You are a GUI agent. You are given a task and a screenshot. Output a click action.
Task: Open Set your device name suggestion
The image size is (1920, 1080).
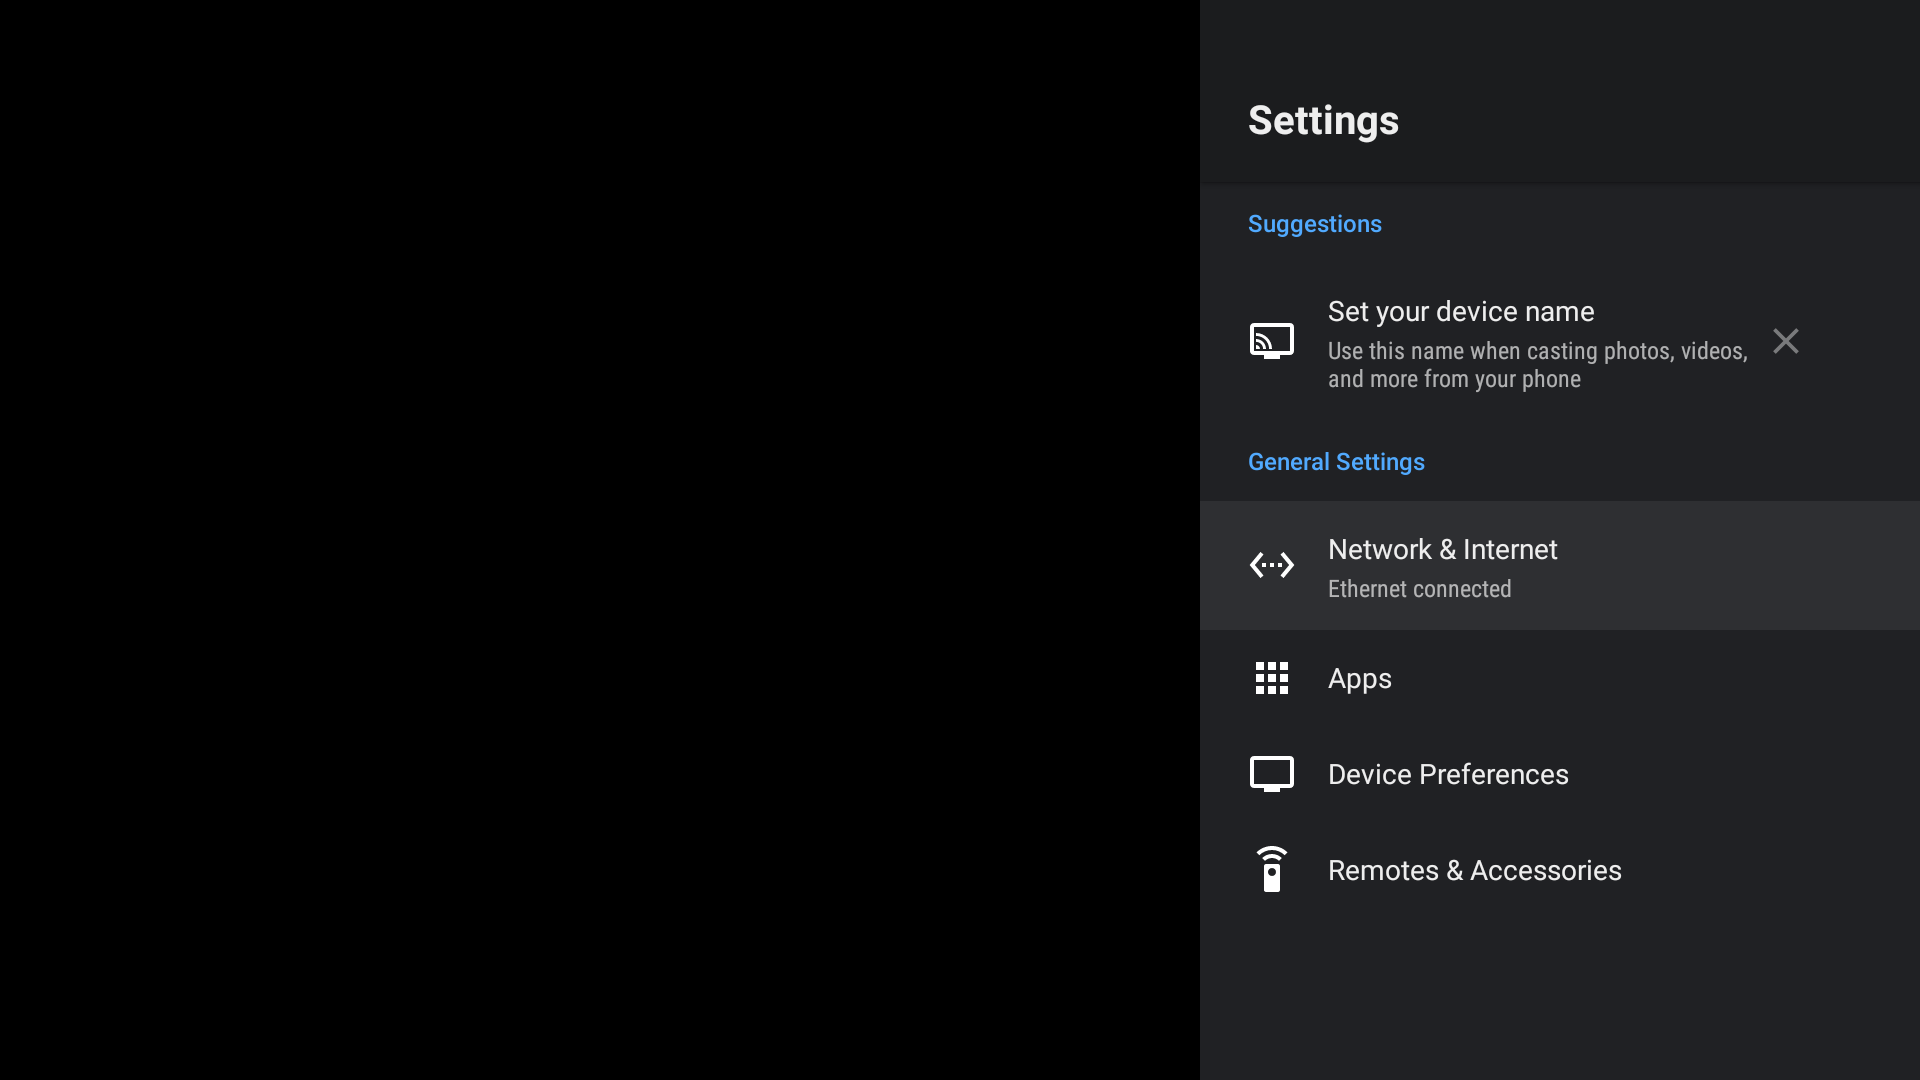coord(1560,342)
